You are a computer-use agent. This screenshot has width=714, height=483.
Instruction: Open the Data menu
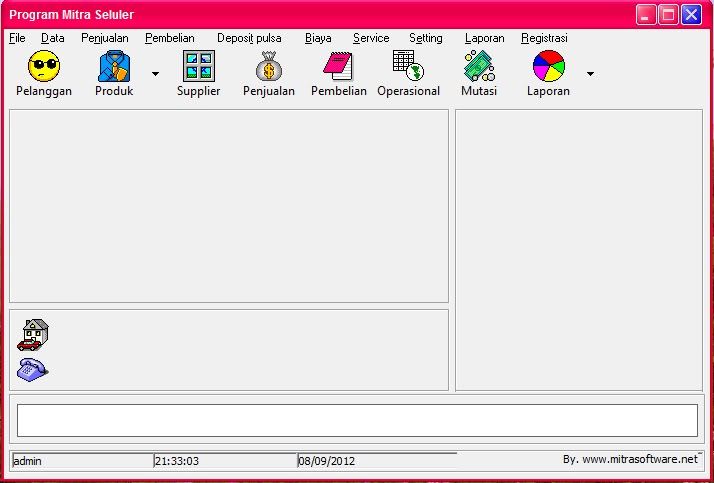click(x=52, y=38)
